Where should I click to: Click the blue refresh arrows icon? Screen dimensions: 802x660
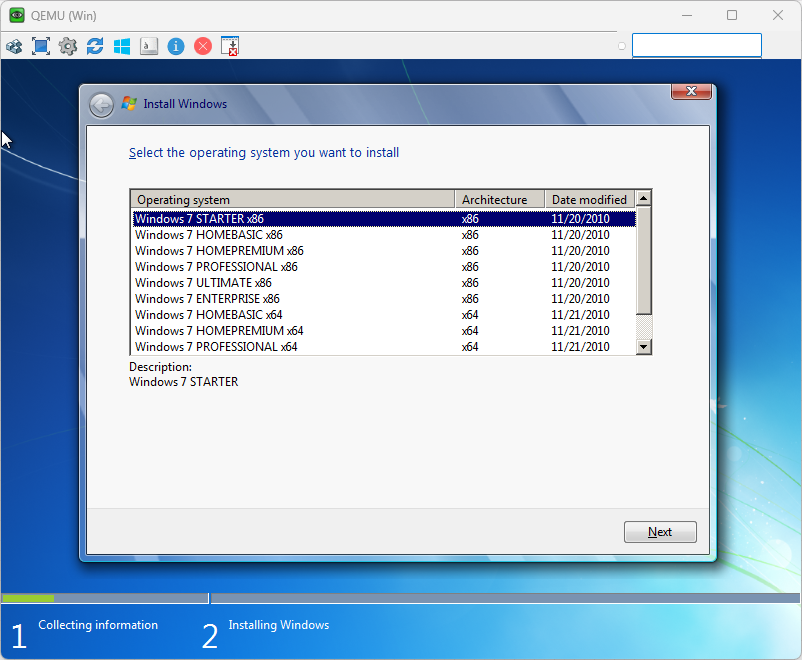click(x=95, y=46)
